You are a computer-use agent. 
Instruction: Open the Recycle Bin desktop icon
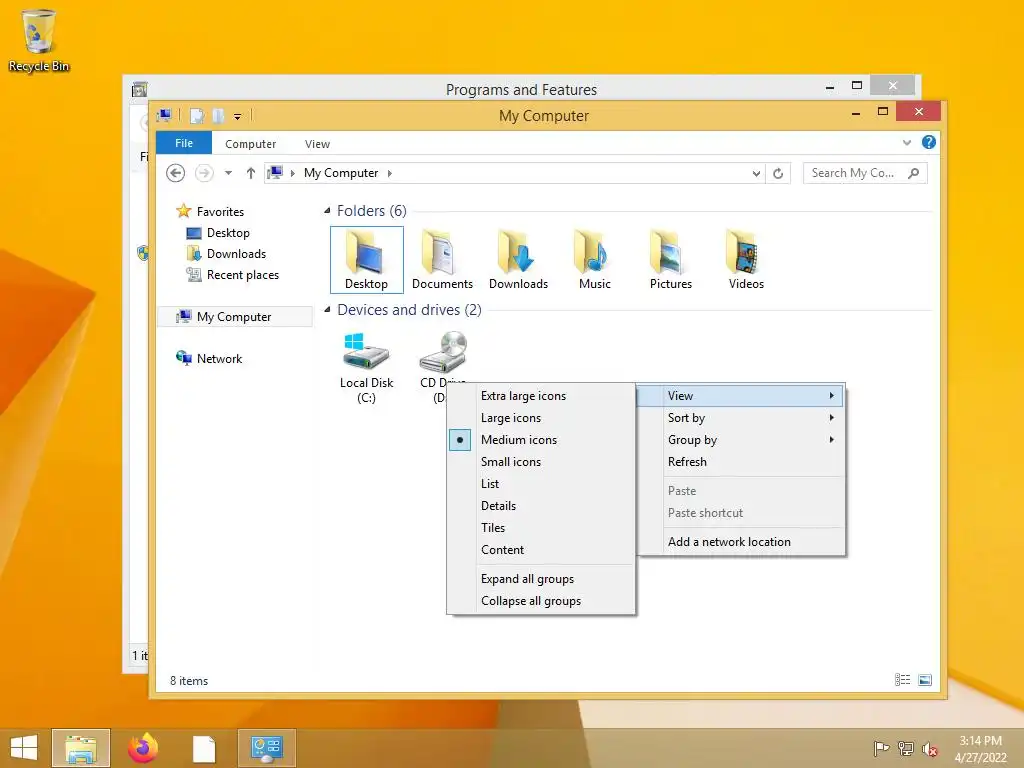pyautogui.click(x=39, y=40)
